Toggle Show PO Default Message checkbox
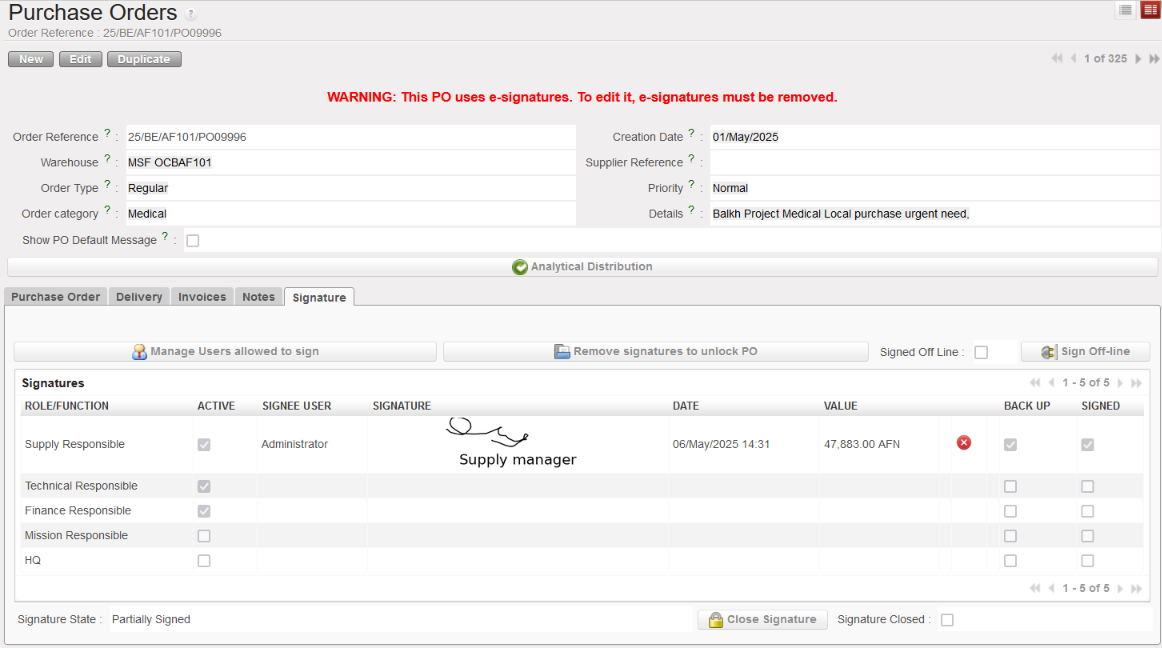The width and height of the screenshot is (1162, 648). coord(193,241)
